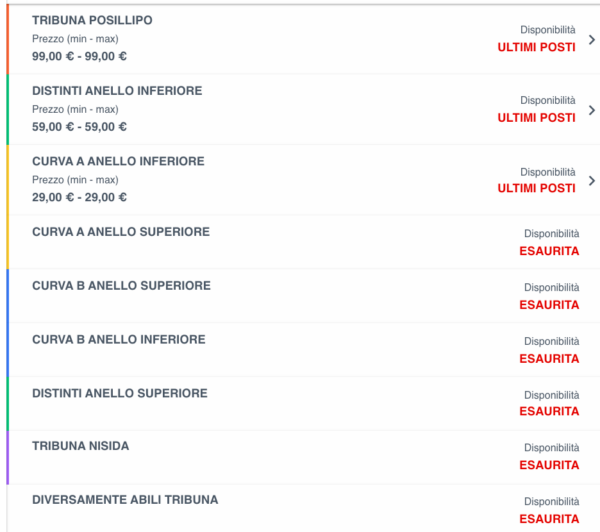
Task: Click the CURVA B ANELLO SUPERIORE title
Action: click(x=121, y=286)
